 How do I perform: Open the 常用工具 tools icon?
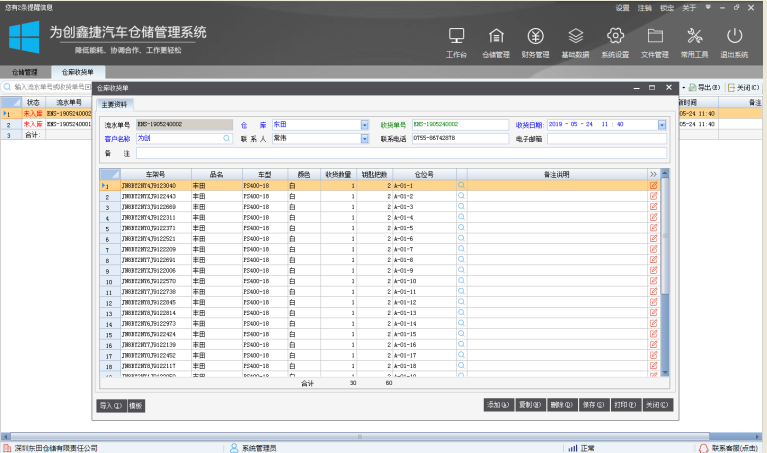695,36
